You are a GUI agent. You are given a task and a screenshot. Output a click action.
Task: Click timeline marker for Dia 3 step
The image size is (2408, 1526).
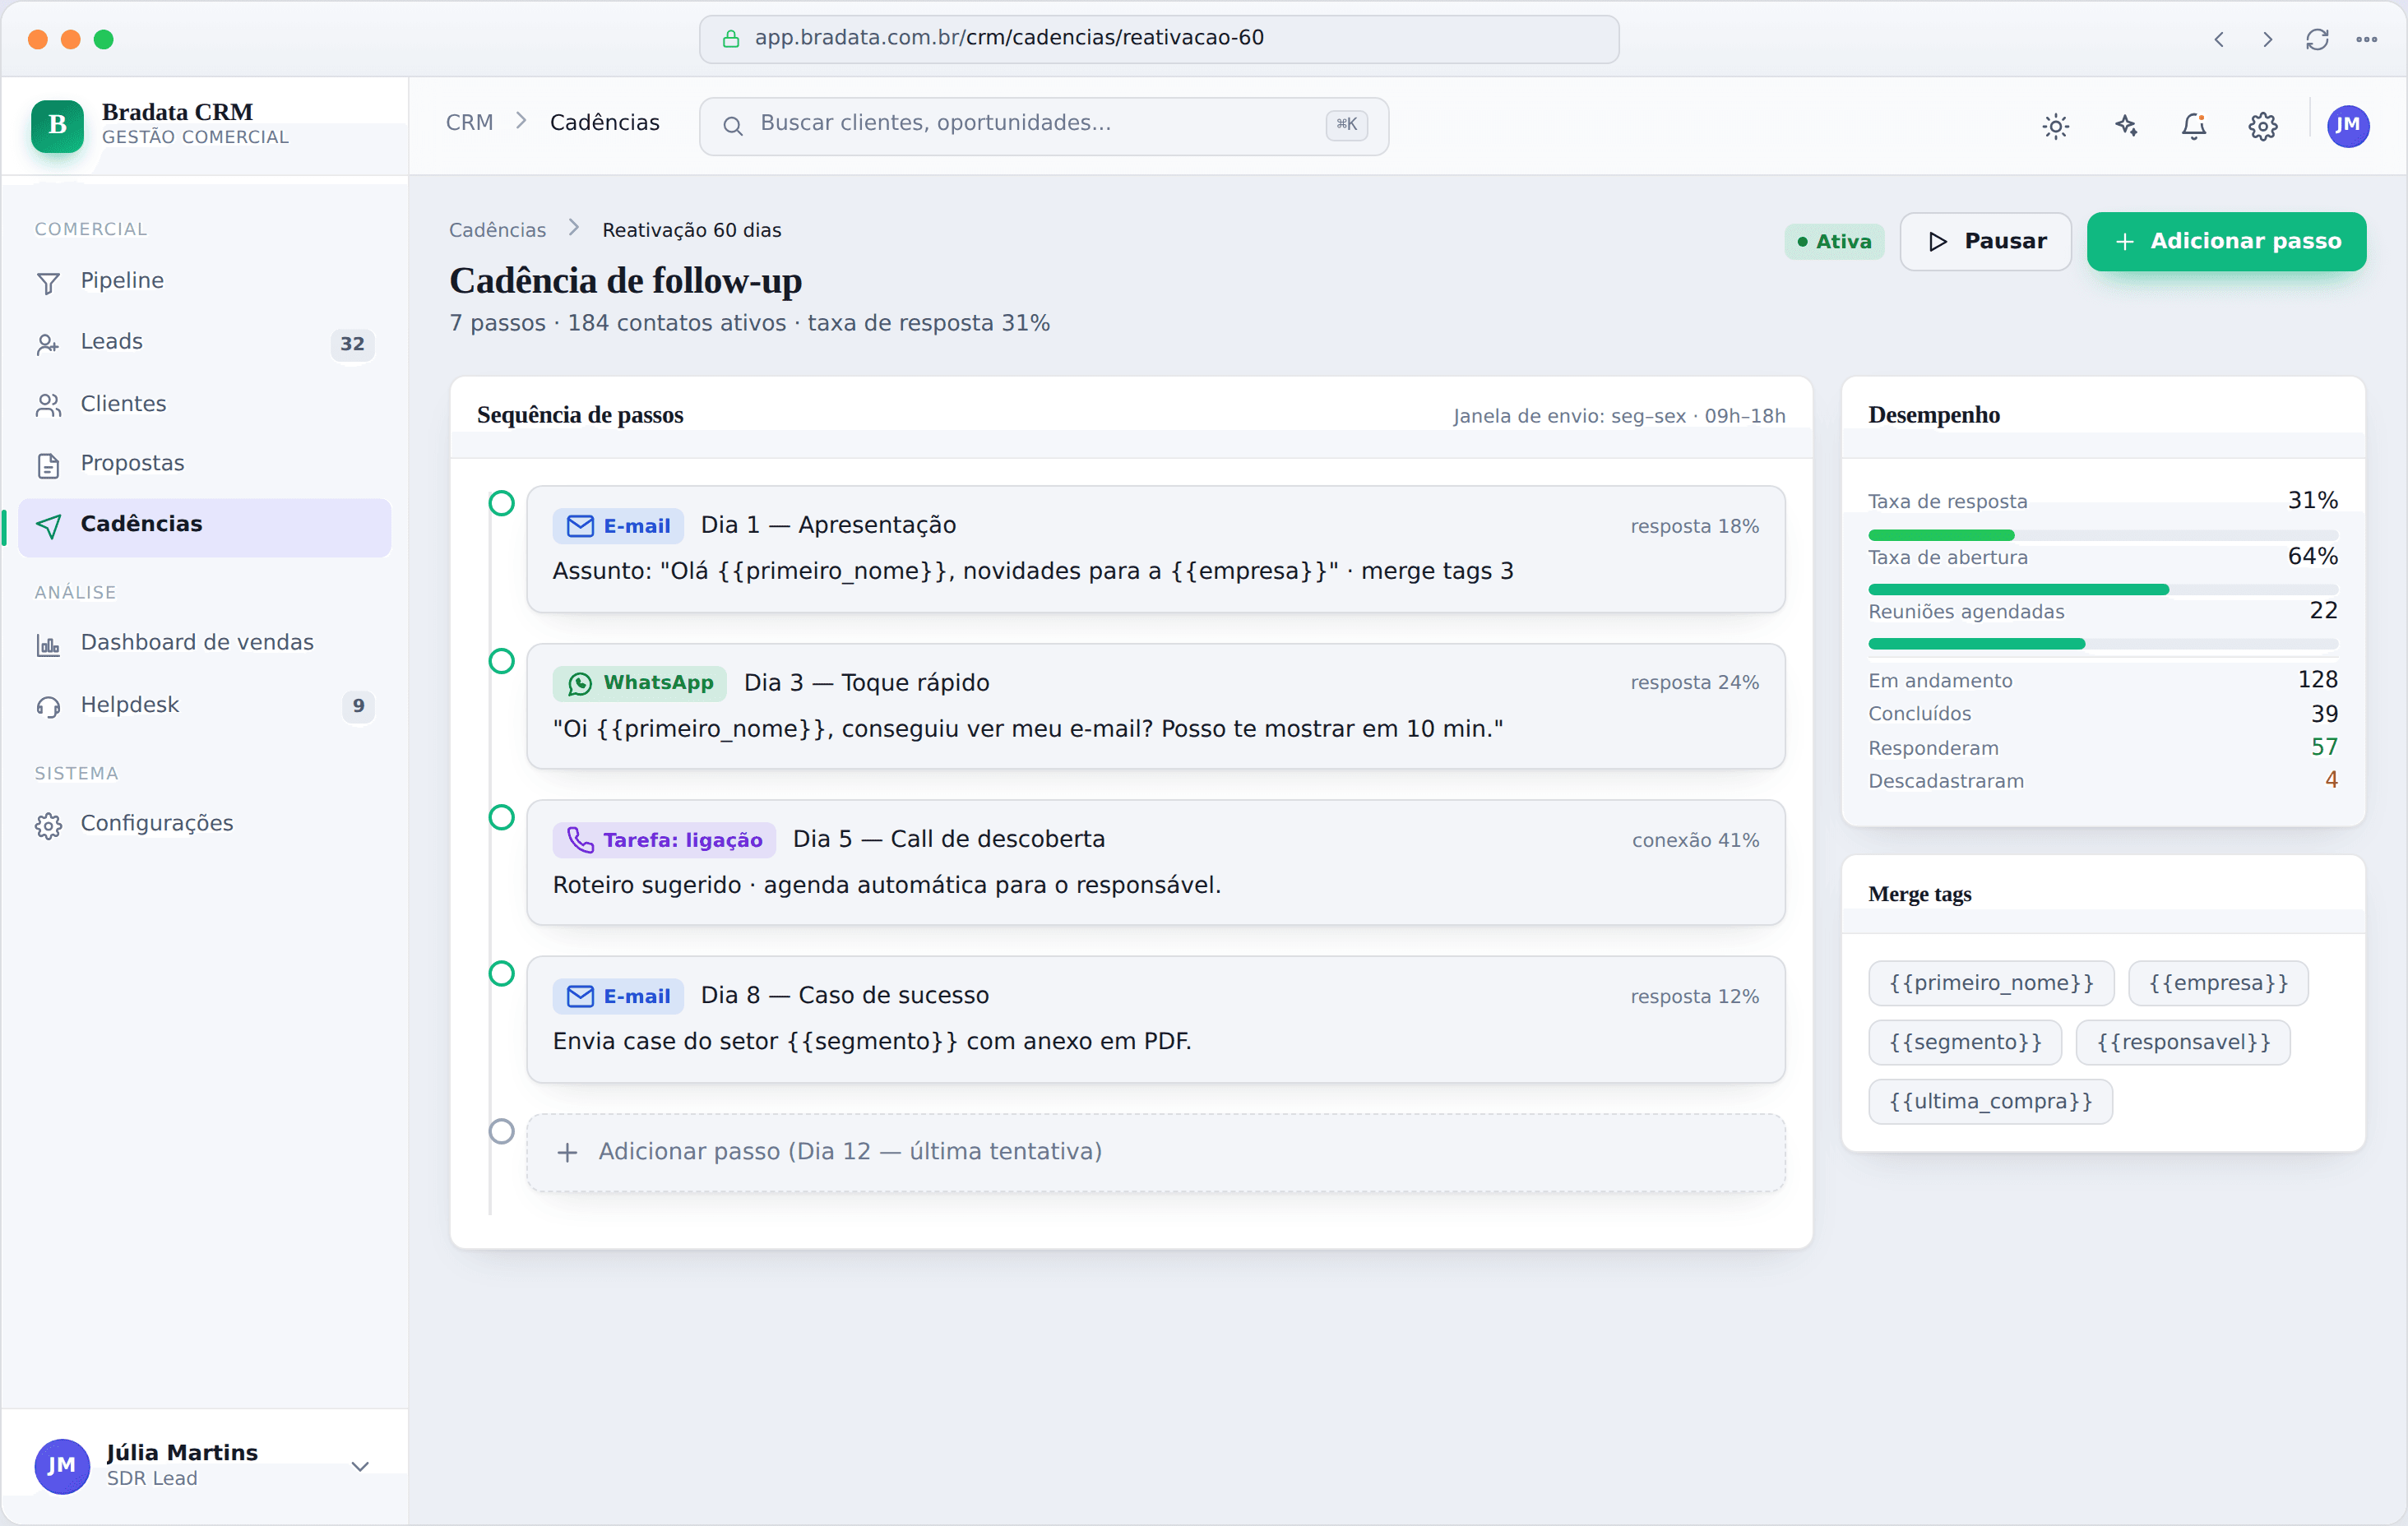501,661
